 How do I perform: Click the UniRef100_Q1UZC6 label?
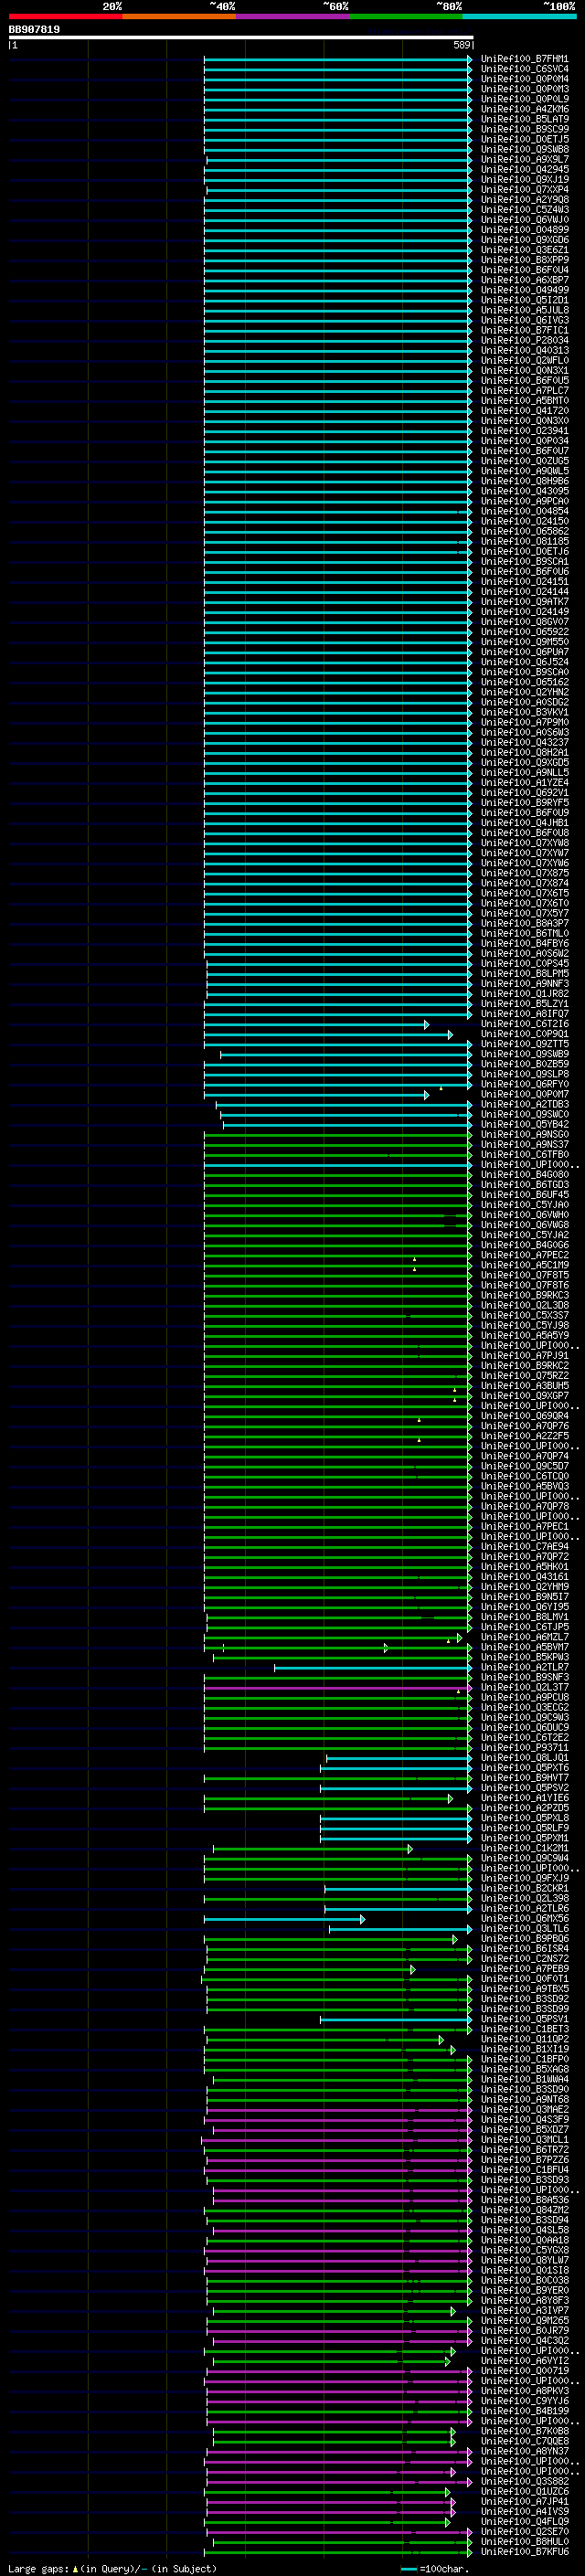(524, 2491)
